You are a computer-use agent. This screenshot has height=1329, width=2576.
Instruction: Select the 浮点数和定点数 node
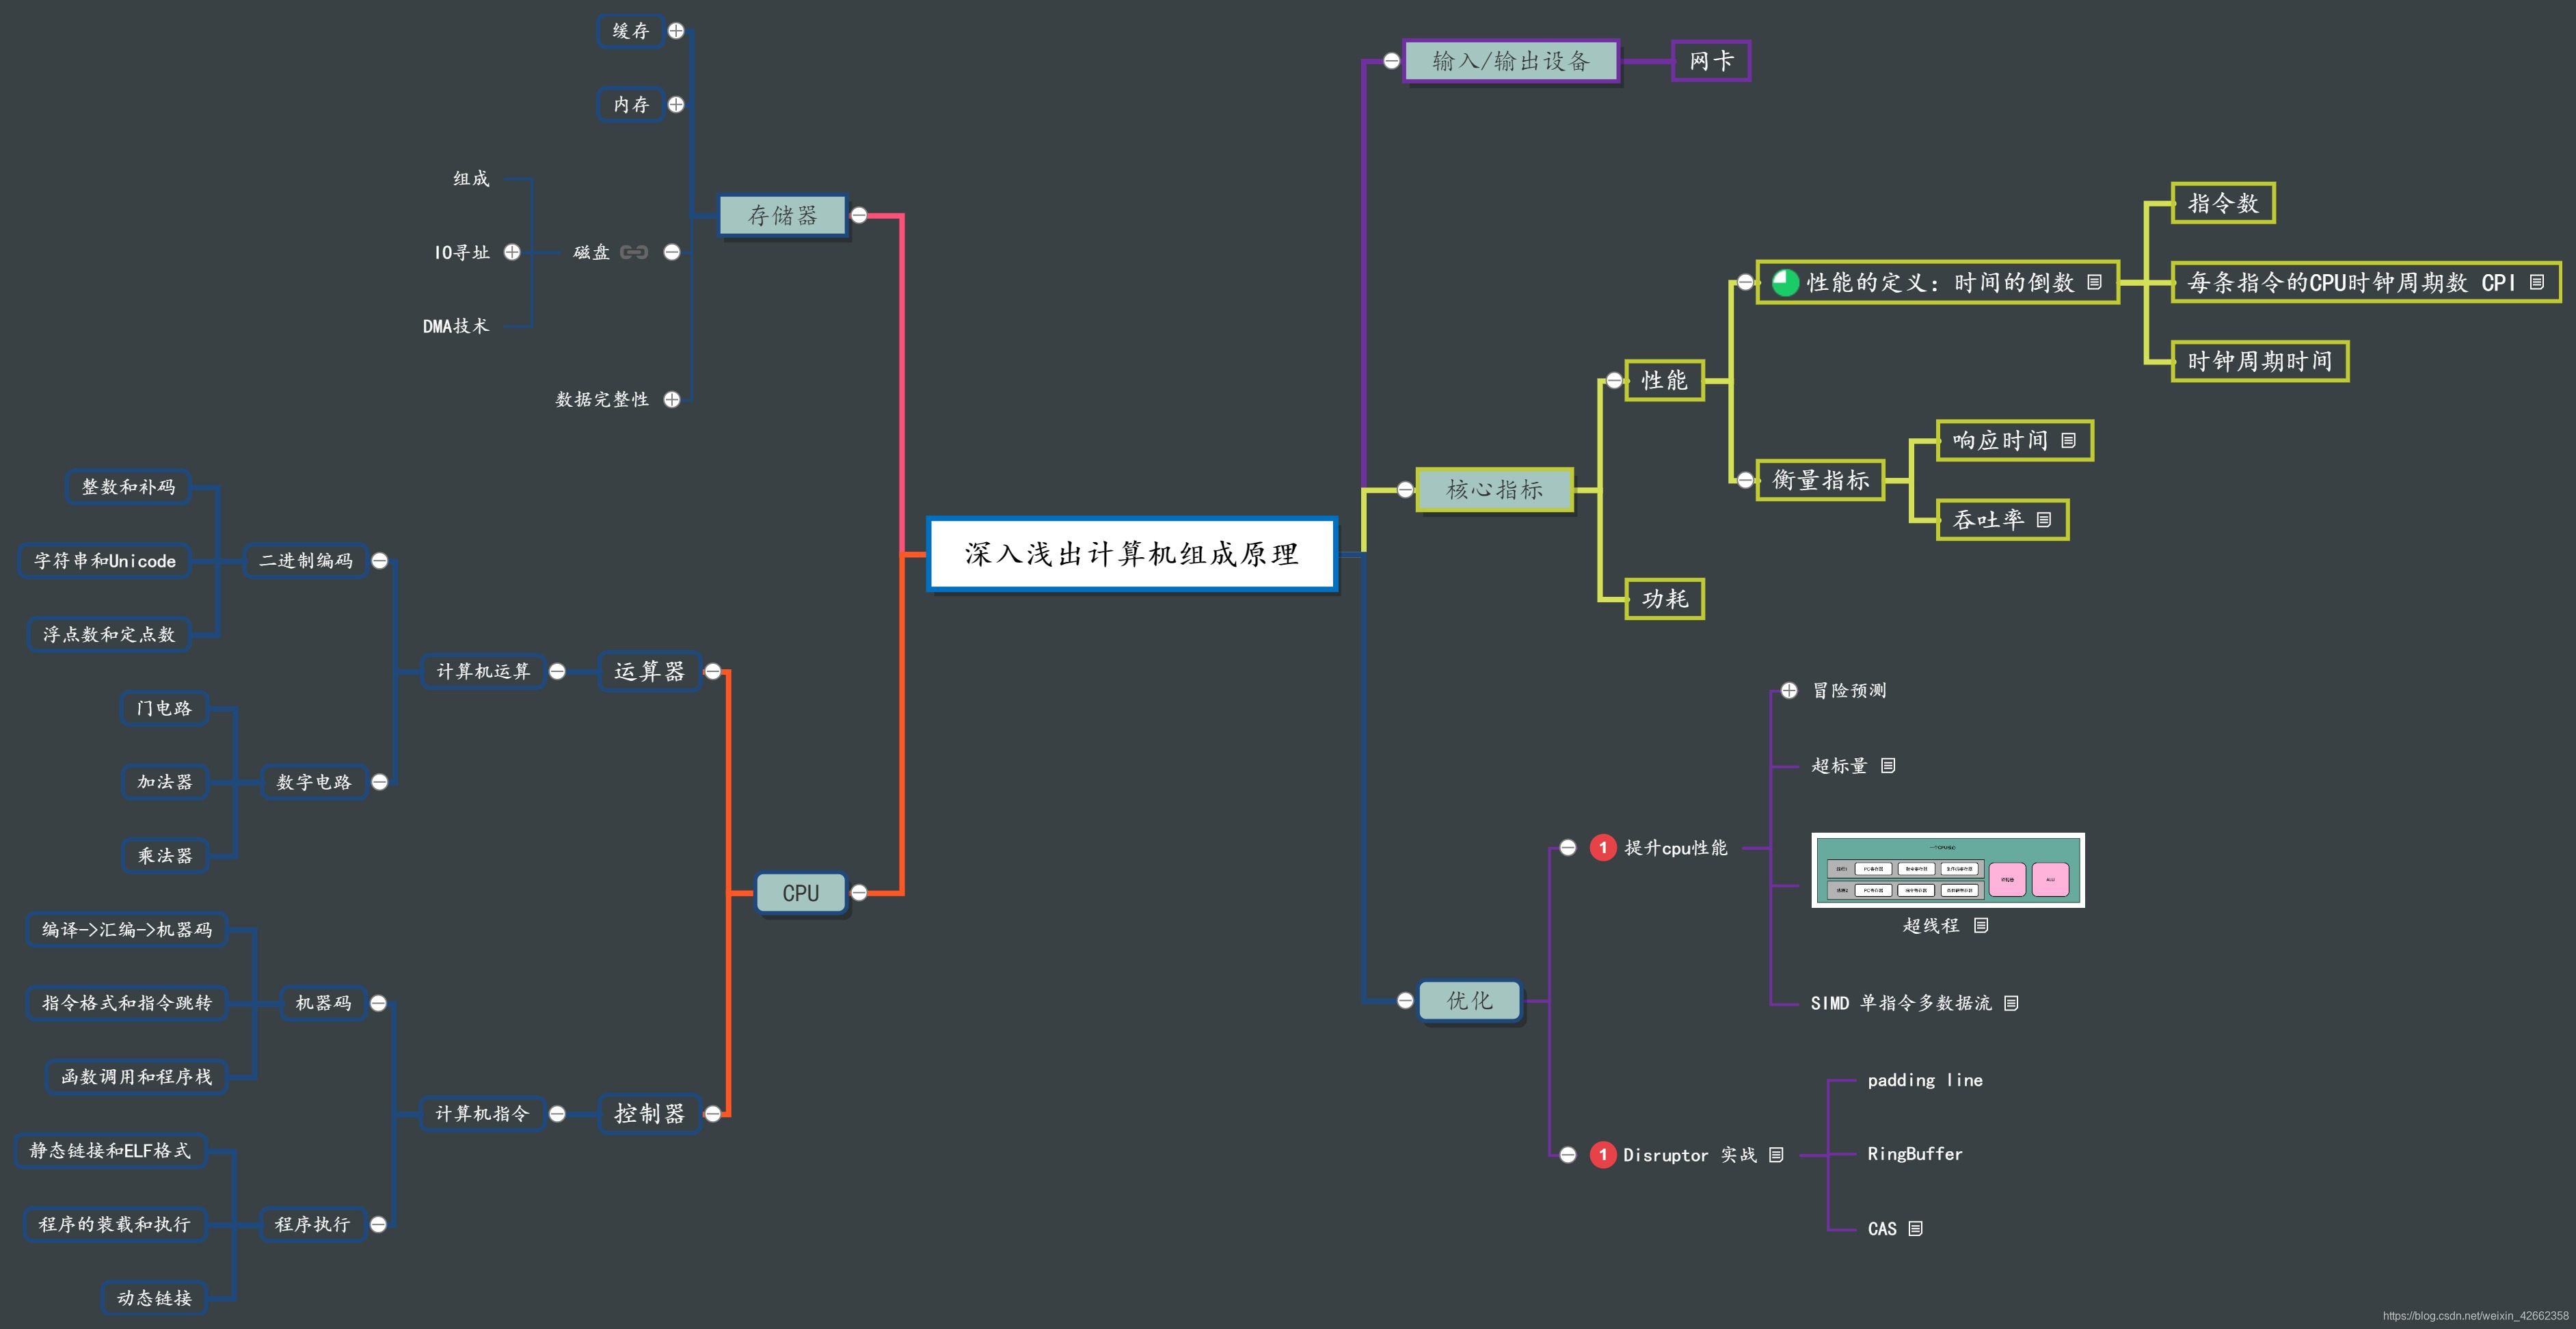click(109, 634)
